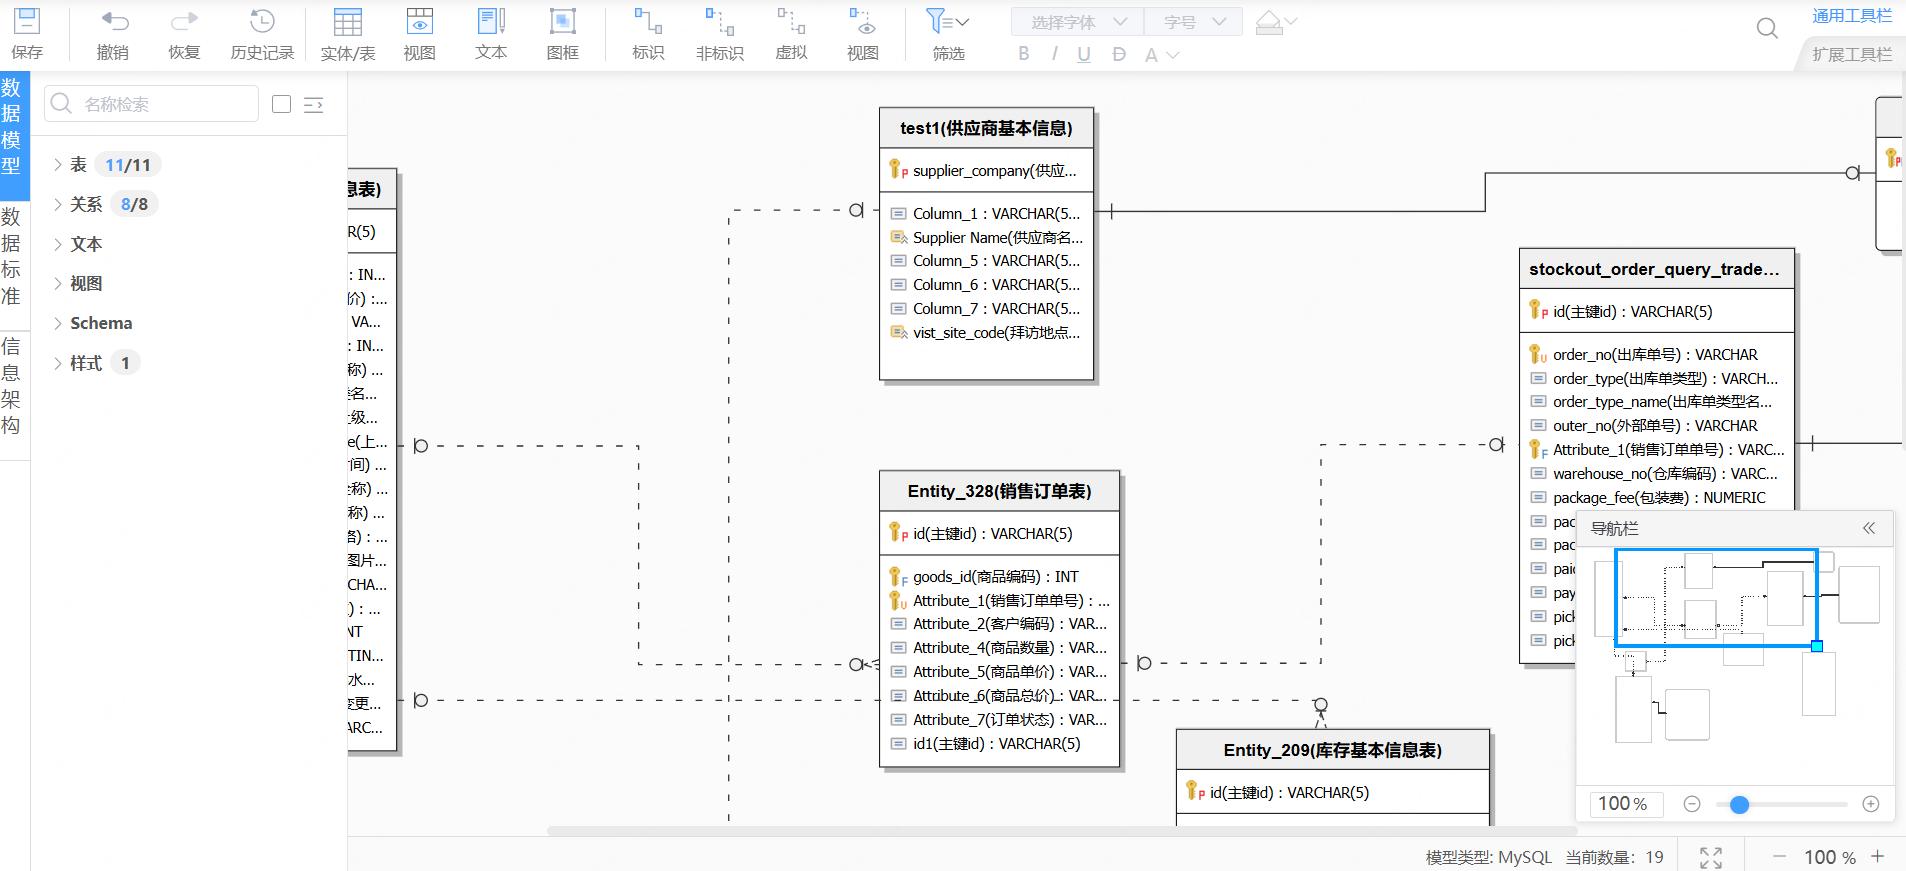Toggle bold formatting (B)
1906x871 pixels.
[x=1024, y=54]
